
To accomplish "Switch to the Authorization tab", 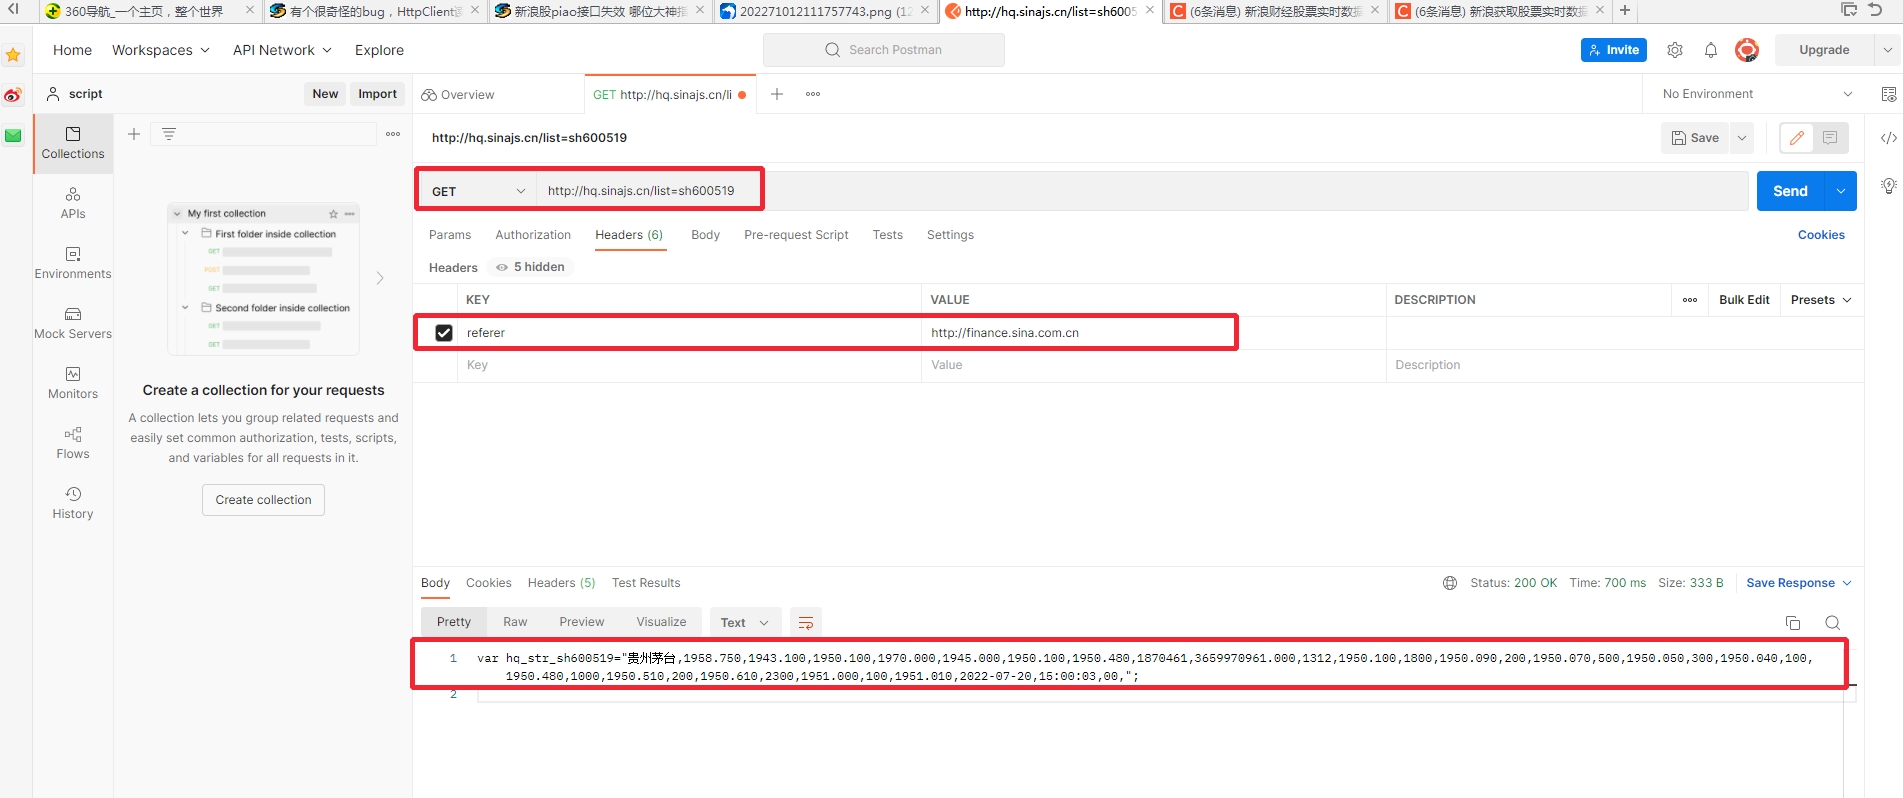I will tap(533, 235).
